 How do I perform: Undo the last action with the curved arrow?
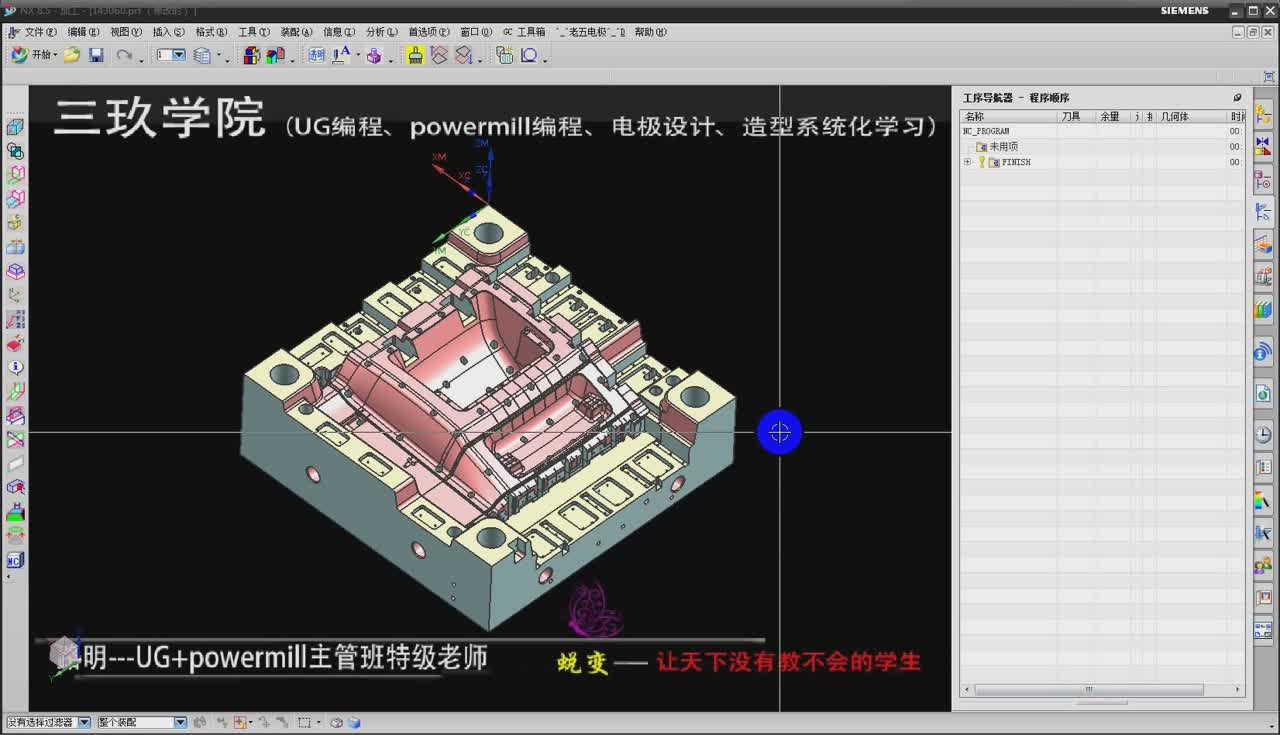(124, 55)
